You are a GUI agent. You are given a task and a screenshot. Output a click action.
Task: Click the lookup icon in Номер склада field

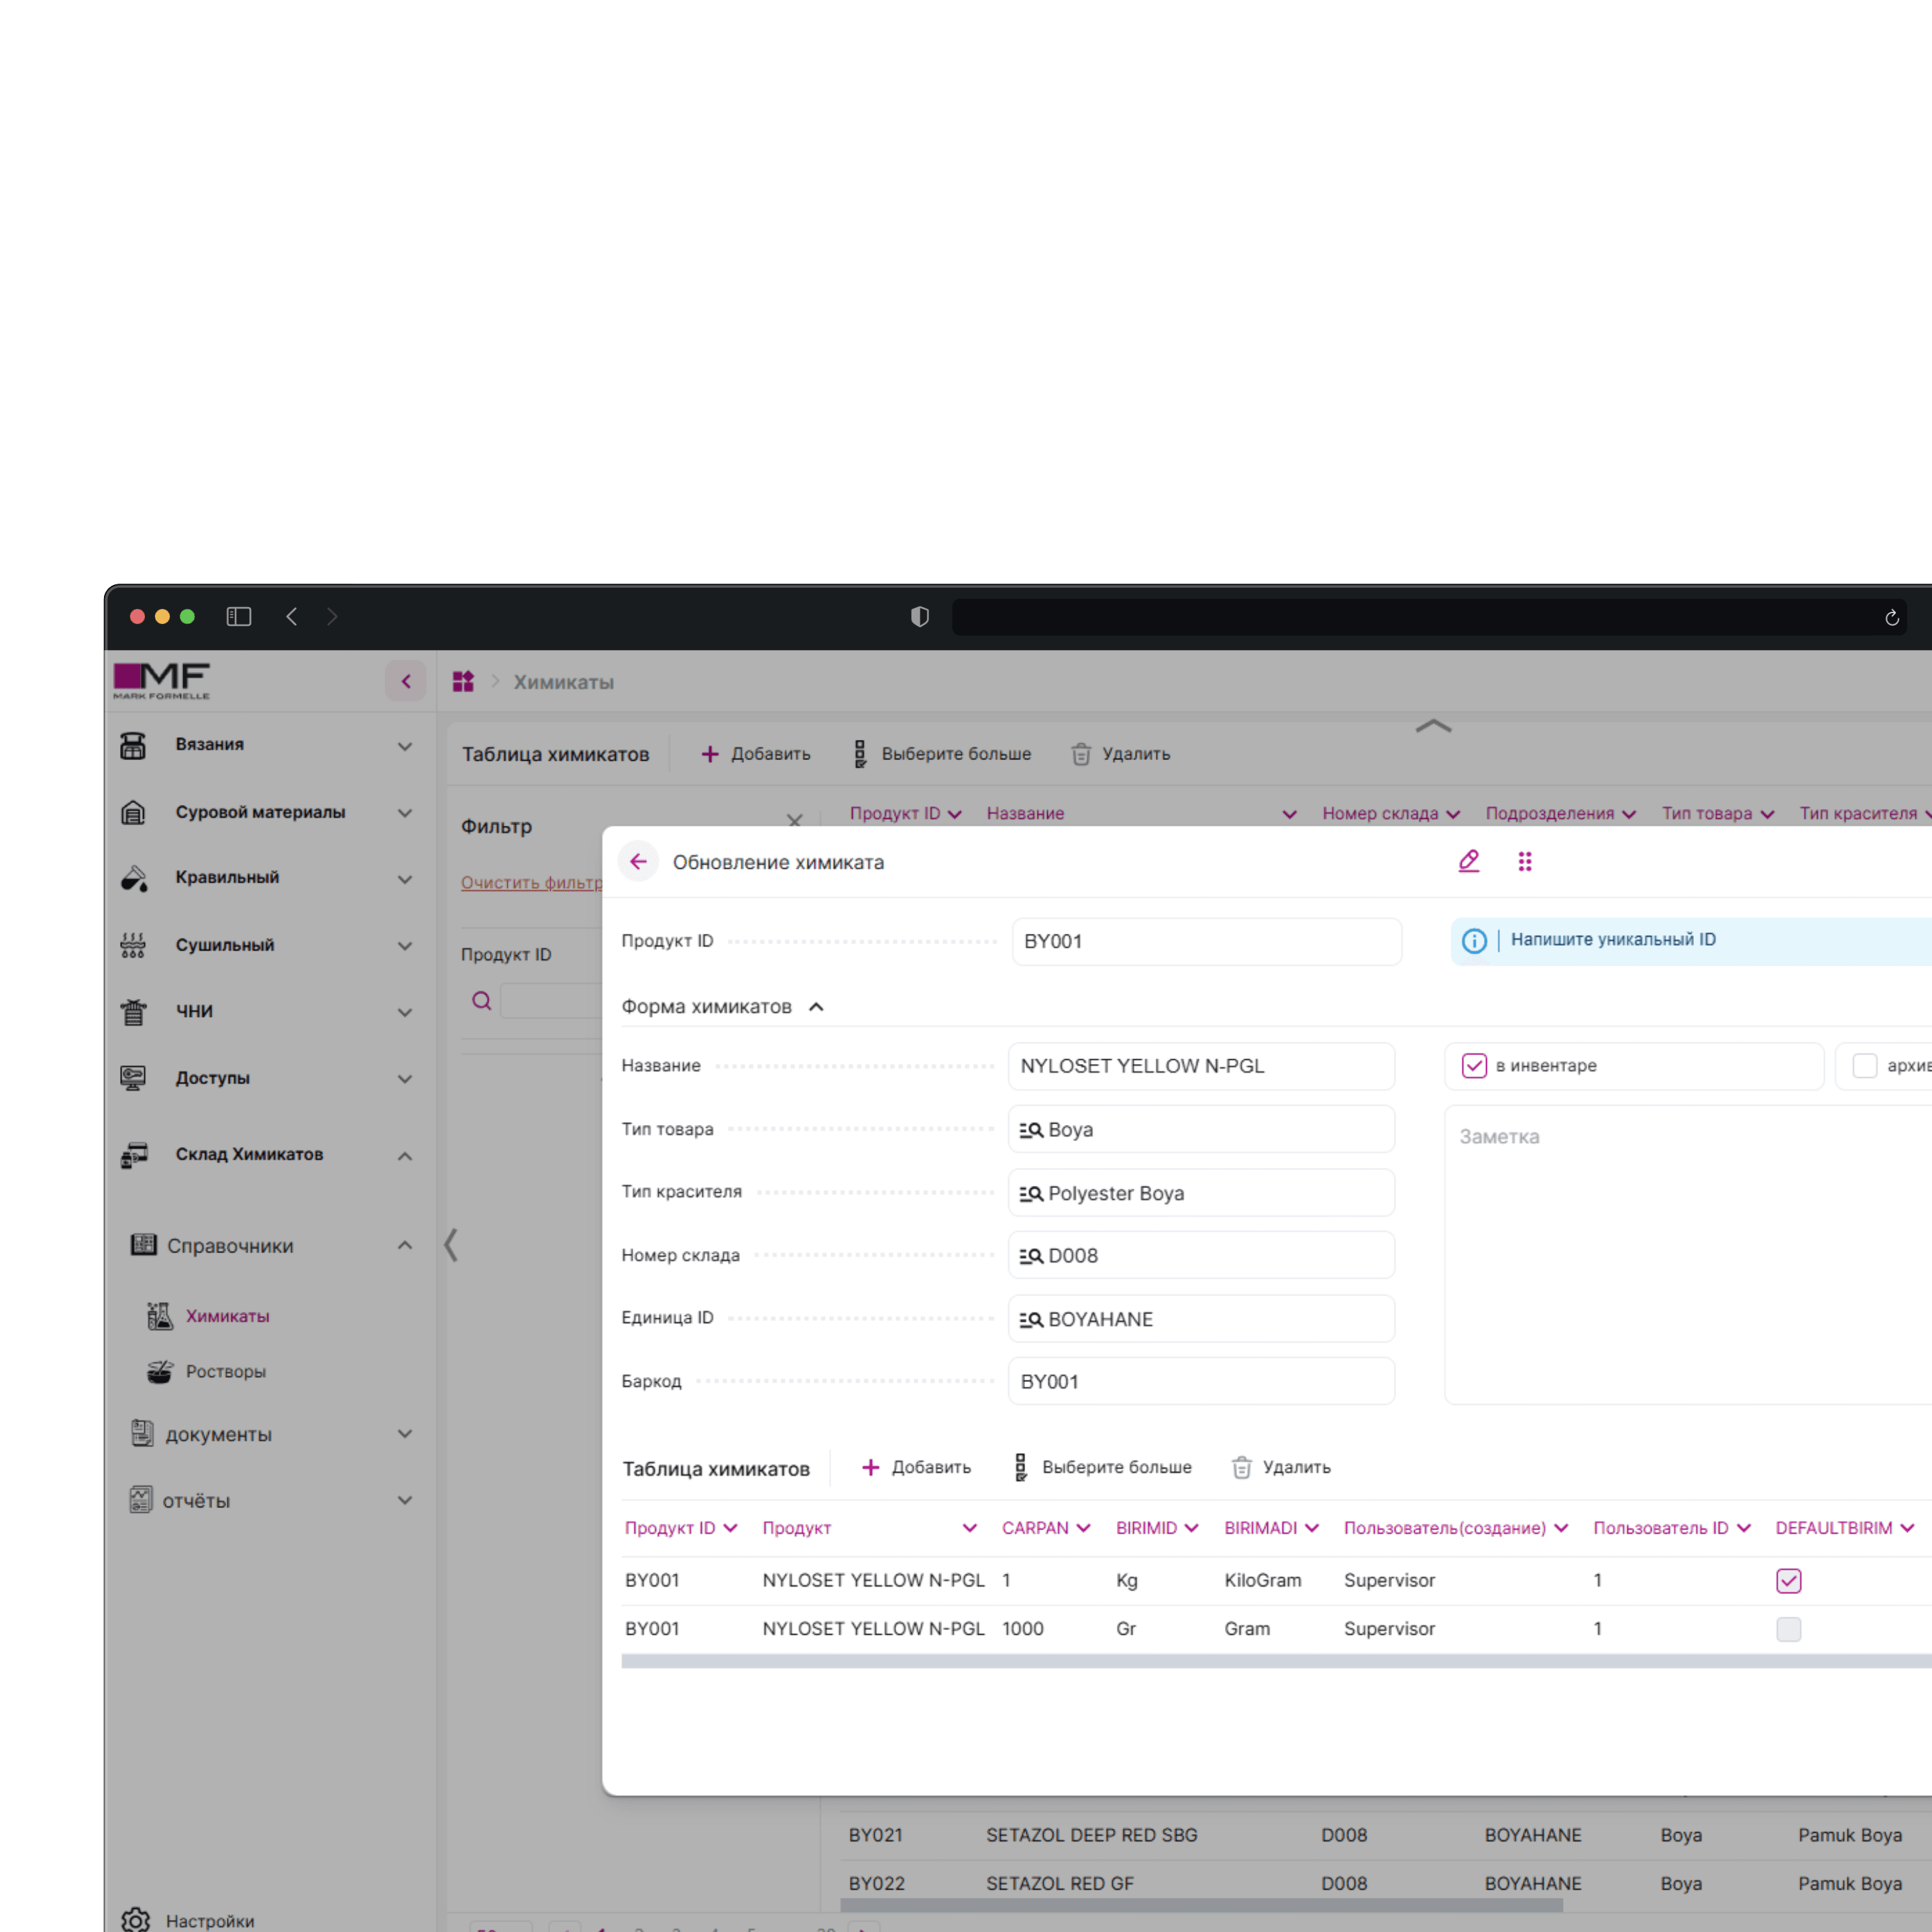1031,1256
